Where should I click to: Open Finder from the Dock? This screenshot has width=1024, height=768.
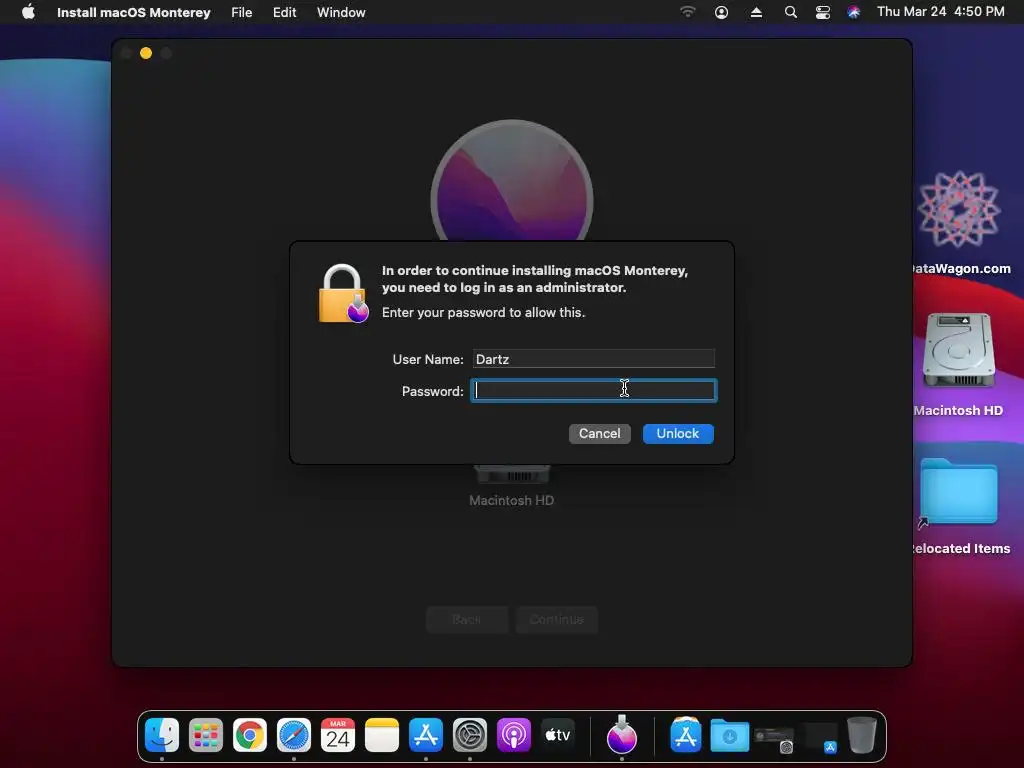tap(162, 735)
